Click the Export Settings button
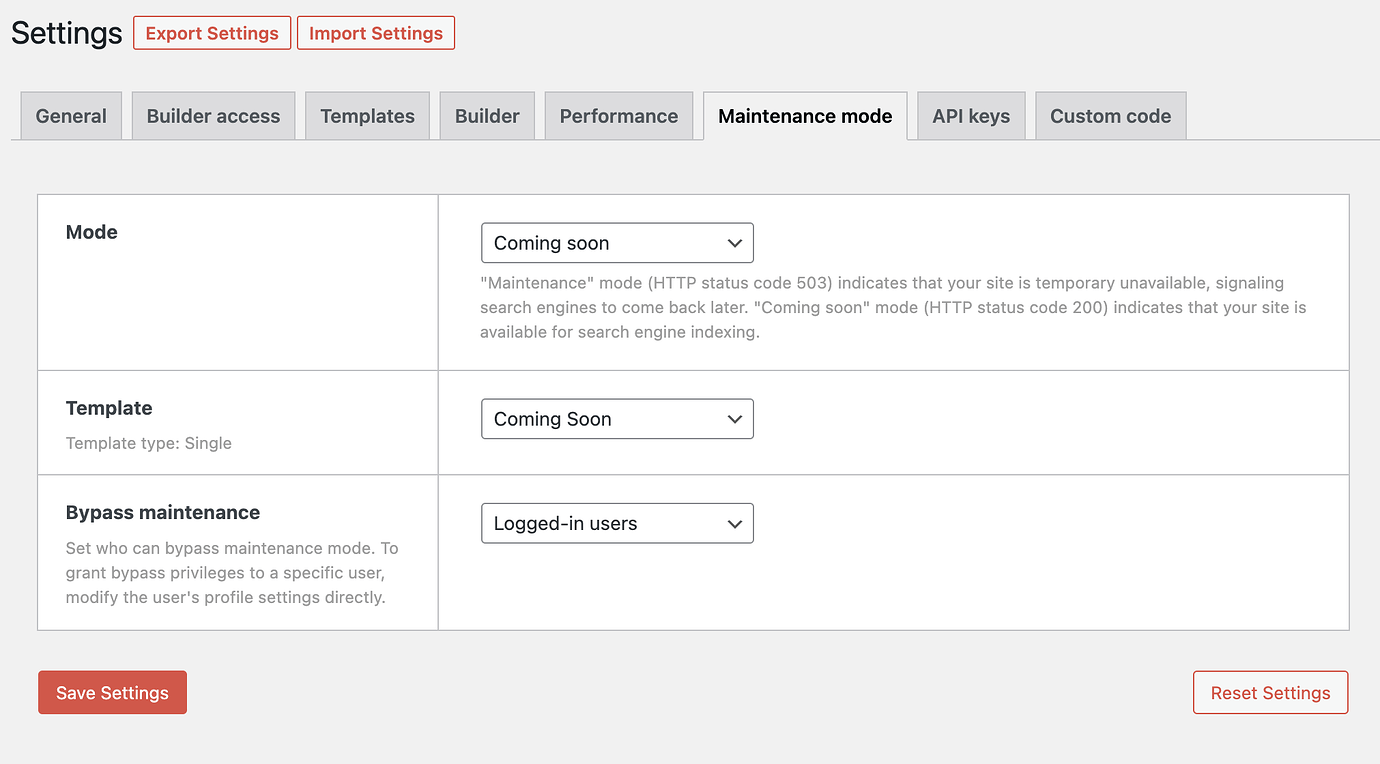Image resolution: width=1380 pixels, height=764 pixels. 211,32
